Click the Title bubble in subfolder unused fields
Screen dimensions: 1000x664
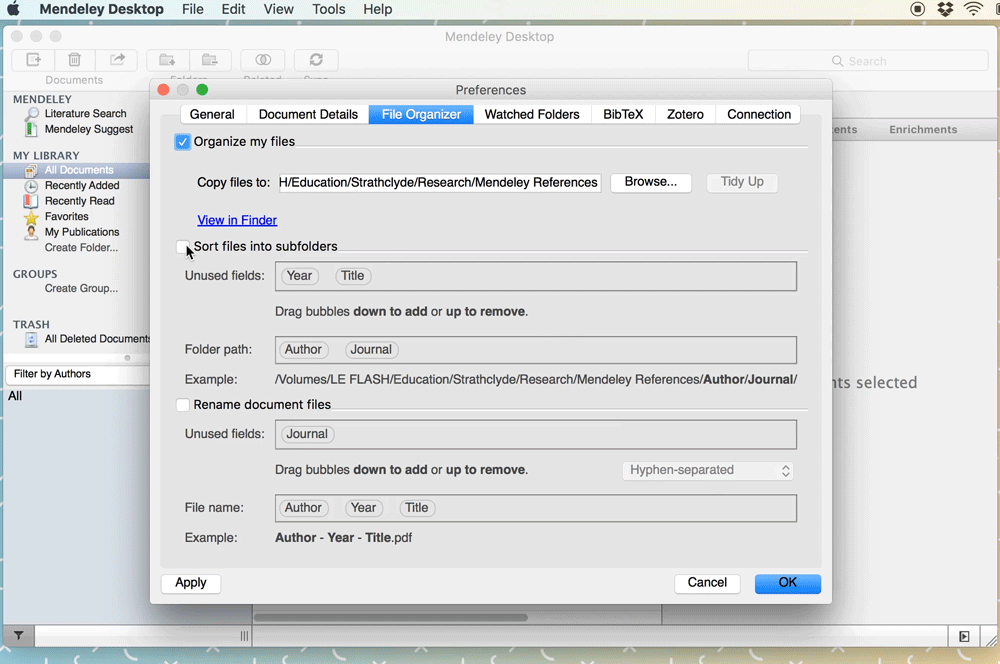[352, 276]
